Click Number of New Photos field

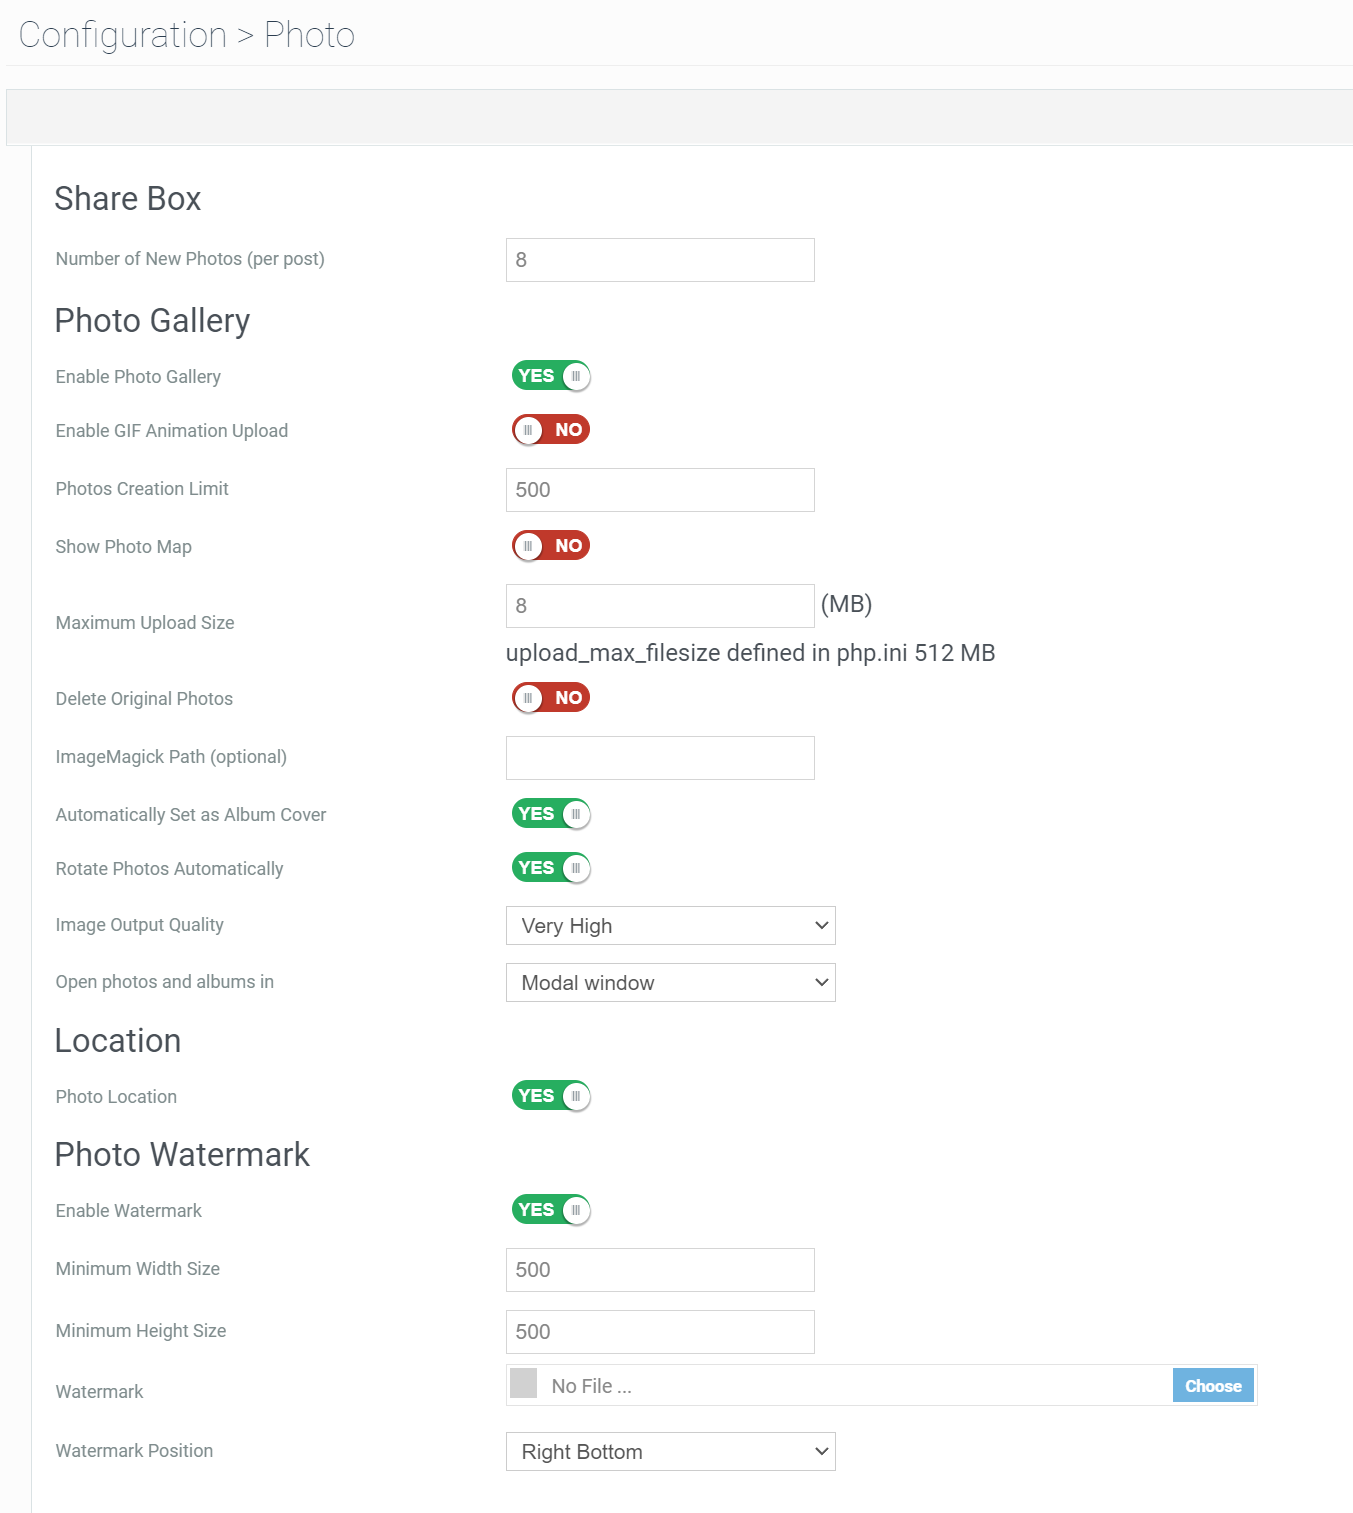[660, 260]
